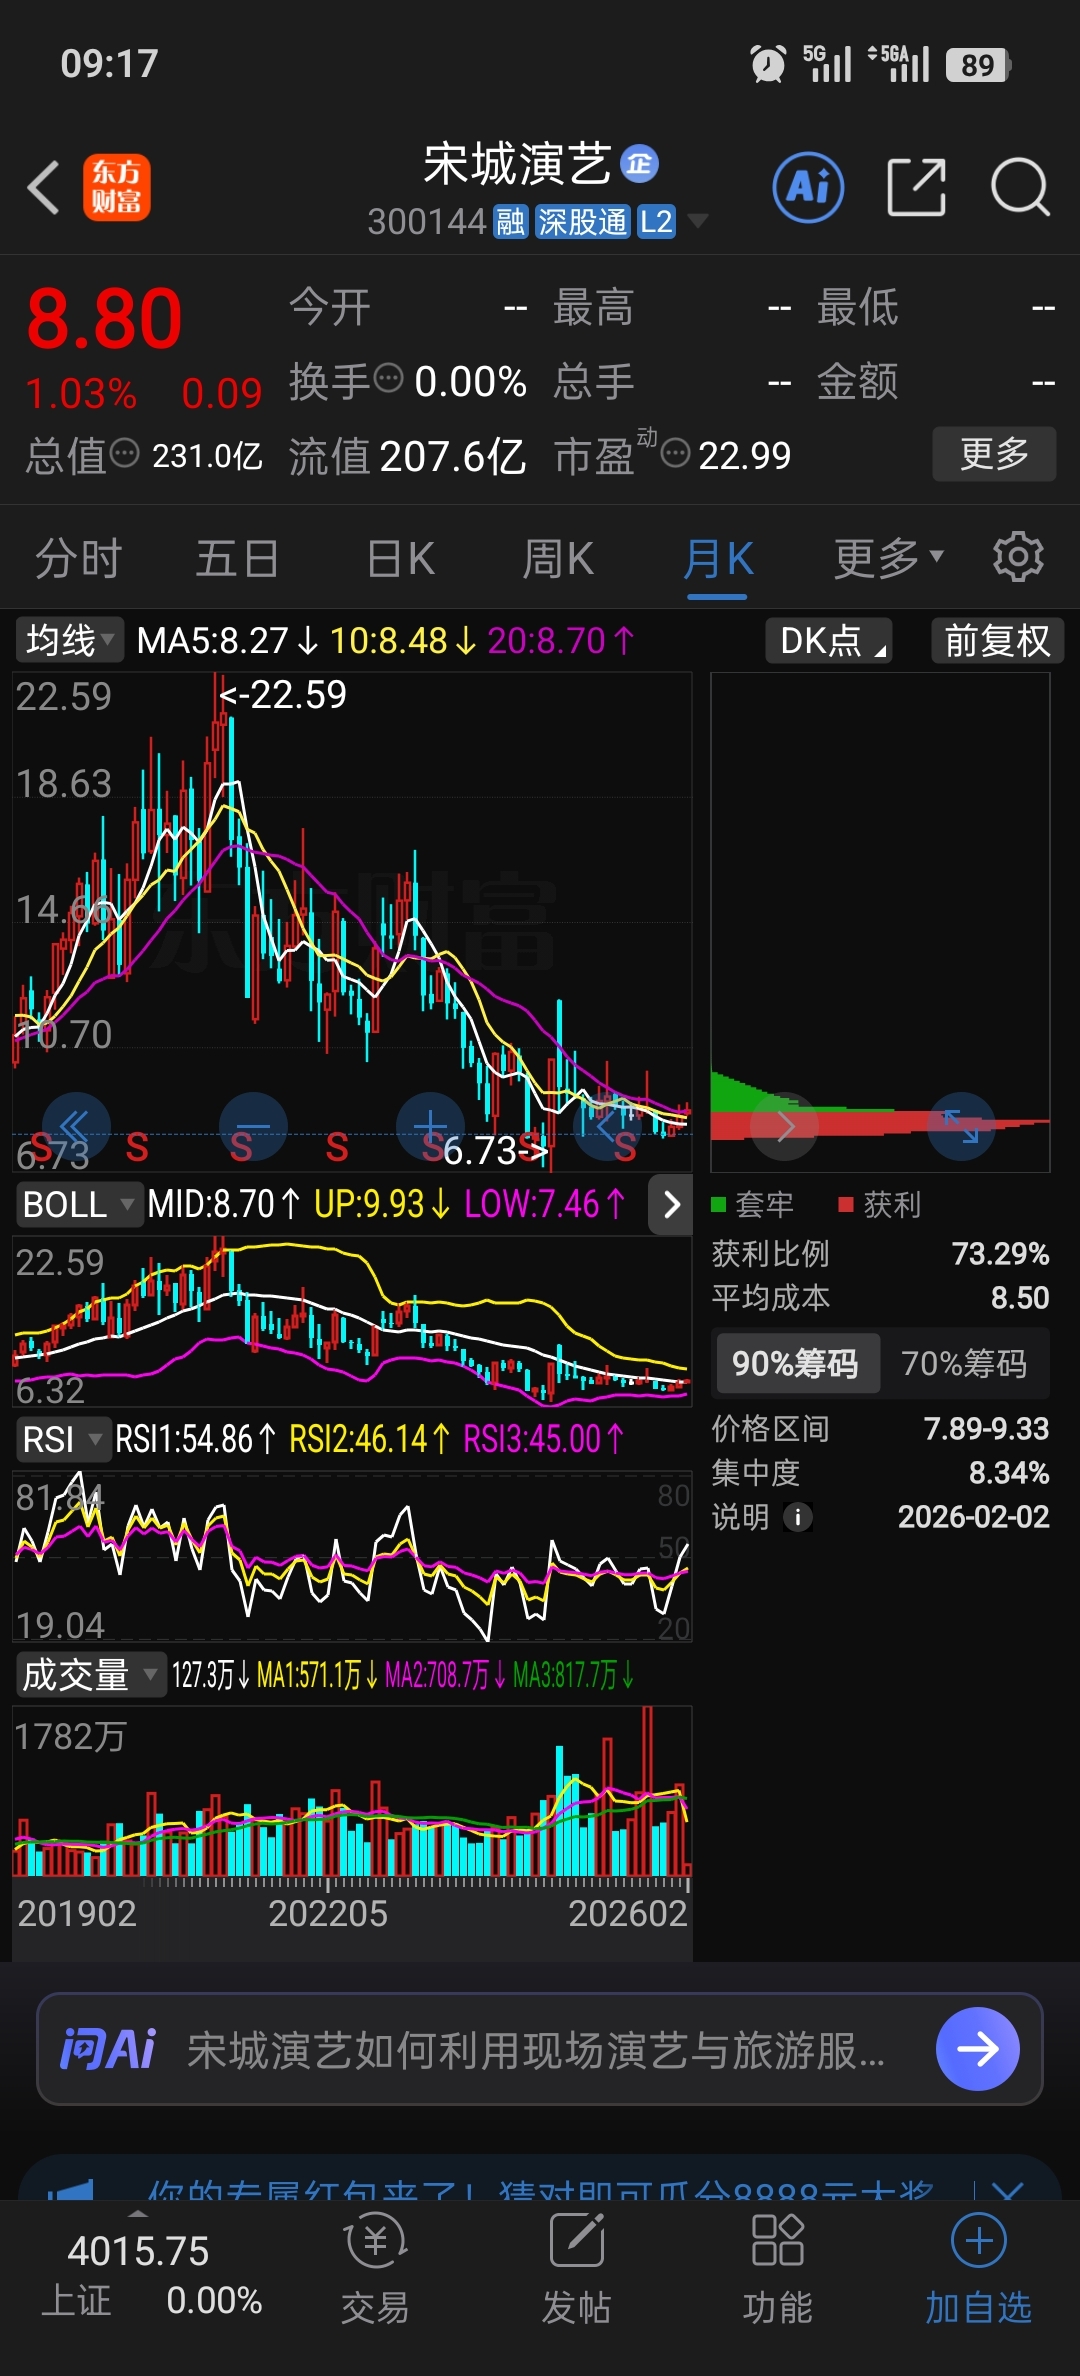The width and height of the screenshot is (1080, 2376).
Task: Tap the battery 89 indicator
Action: [x=978, y=65]
